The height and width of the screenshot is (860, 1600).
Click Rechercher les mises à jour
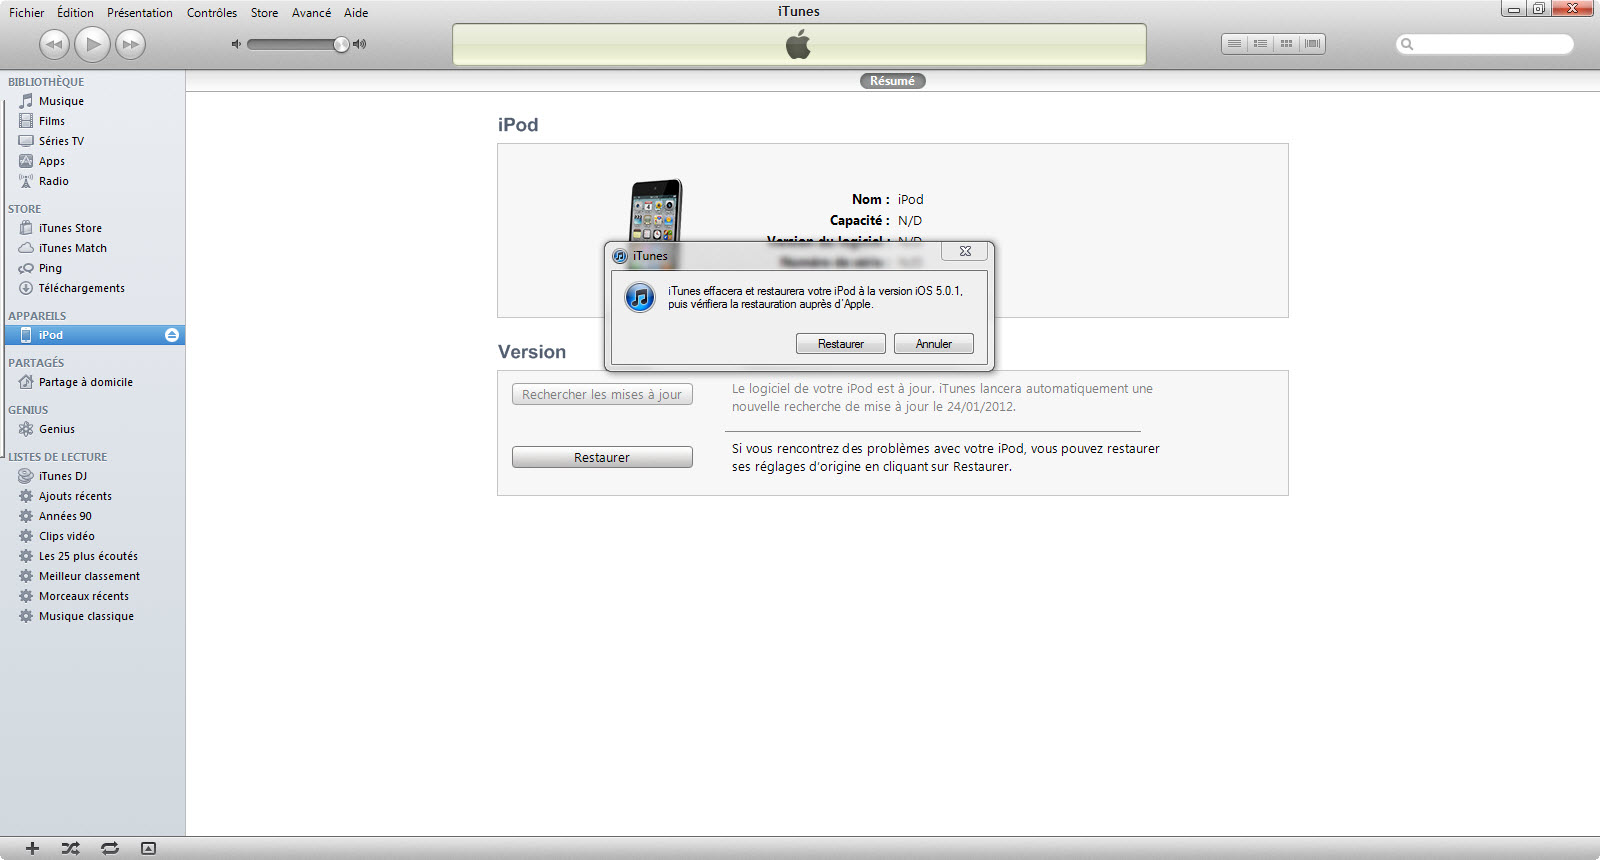(x=602, y=395)
